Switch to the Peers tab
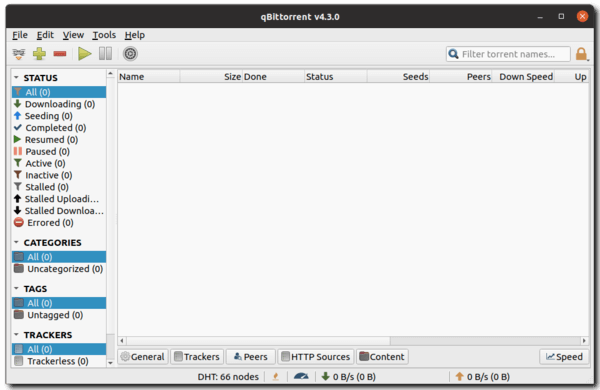This screenshot has width=600, height=390. (x=251, y=357)
